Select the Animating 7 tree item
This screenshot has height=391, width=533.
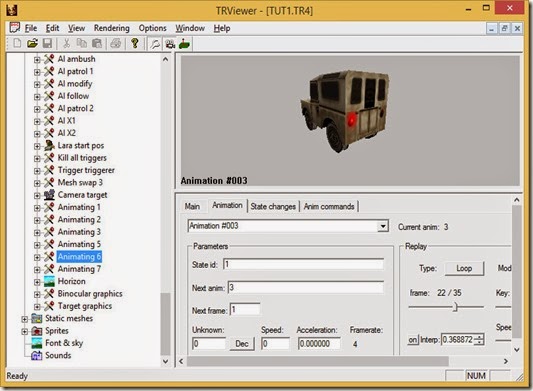79,269
